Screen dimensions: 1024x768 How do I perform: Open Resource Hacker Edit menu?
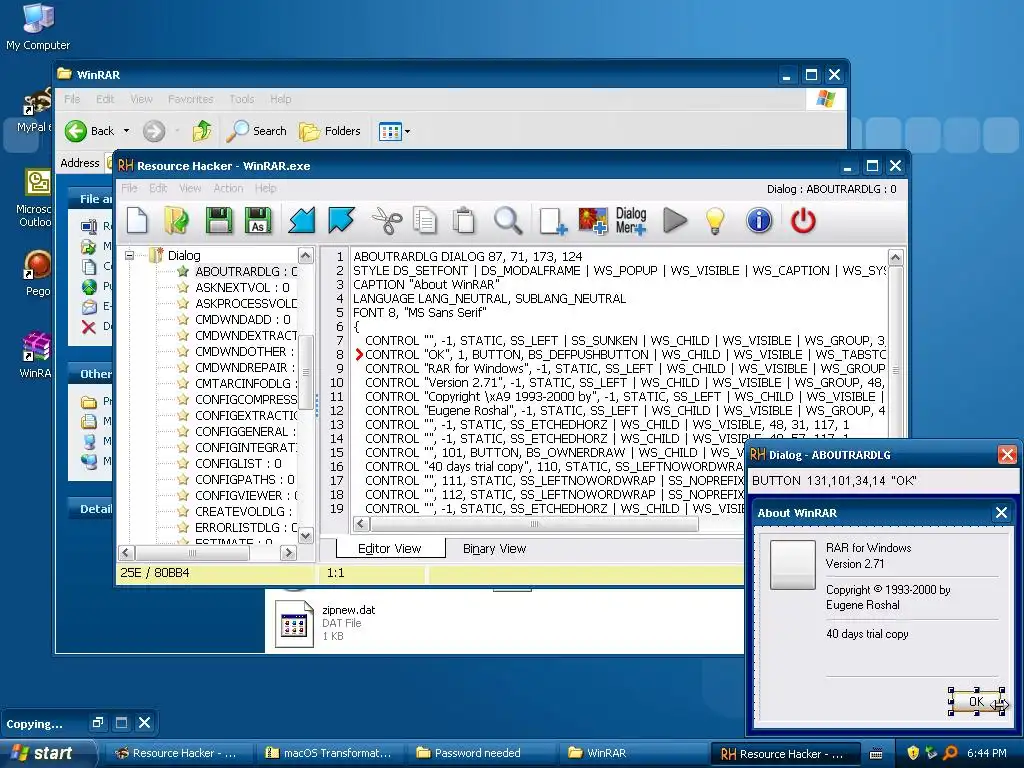(158, 188)
